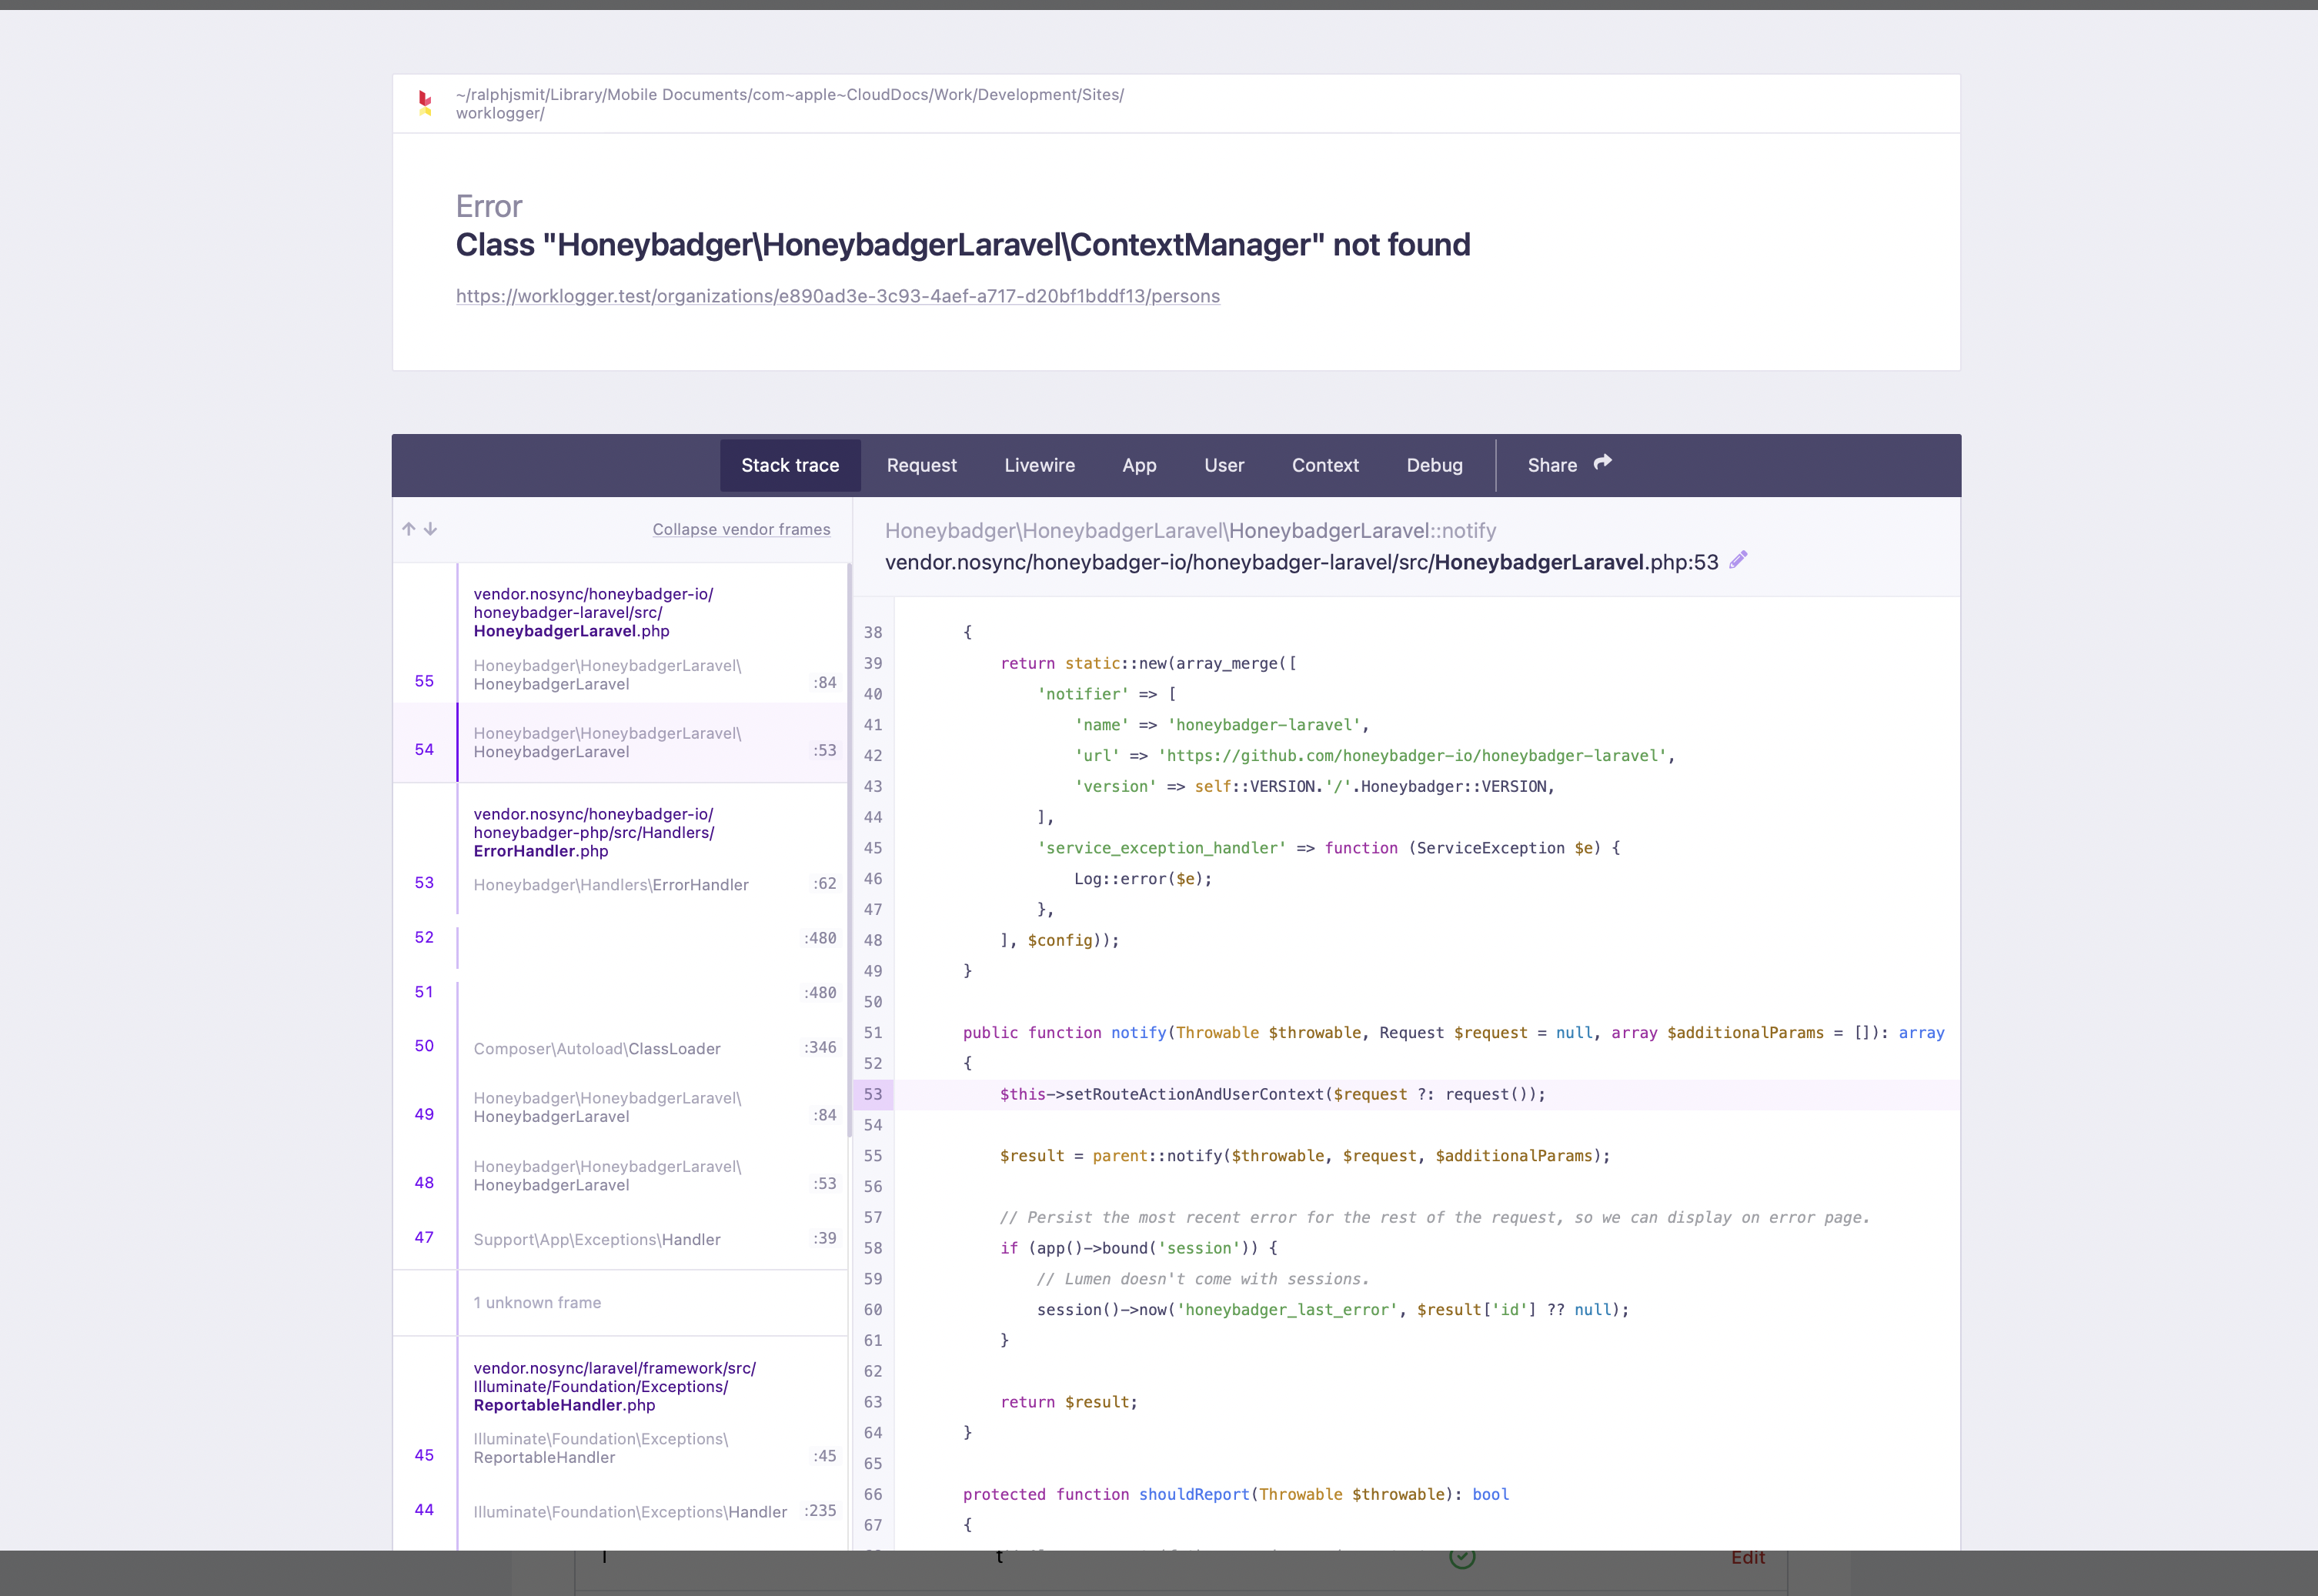Go to the Context tab
Screen dimensions: 2318x1596
pos(1325,465)
